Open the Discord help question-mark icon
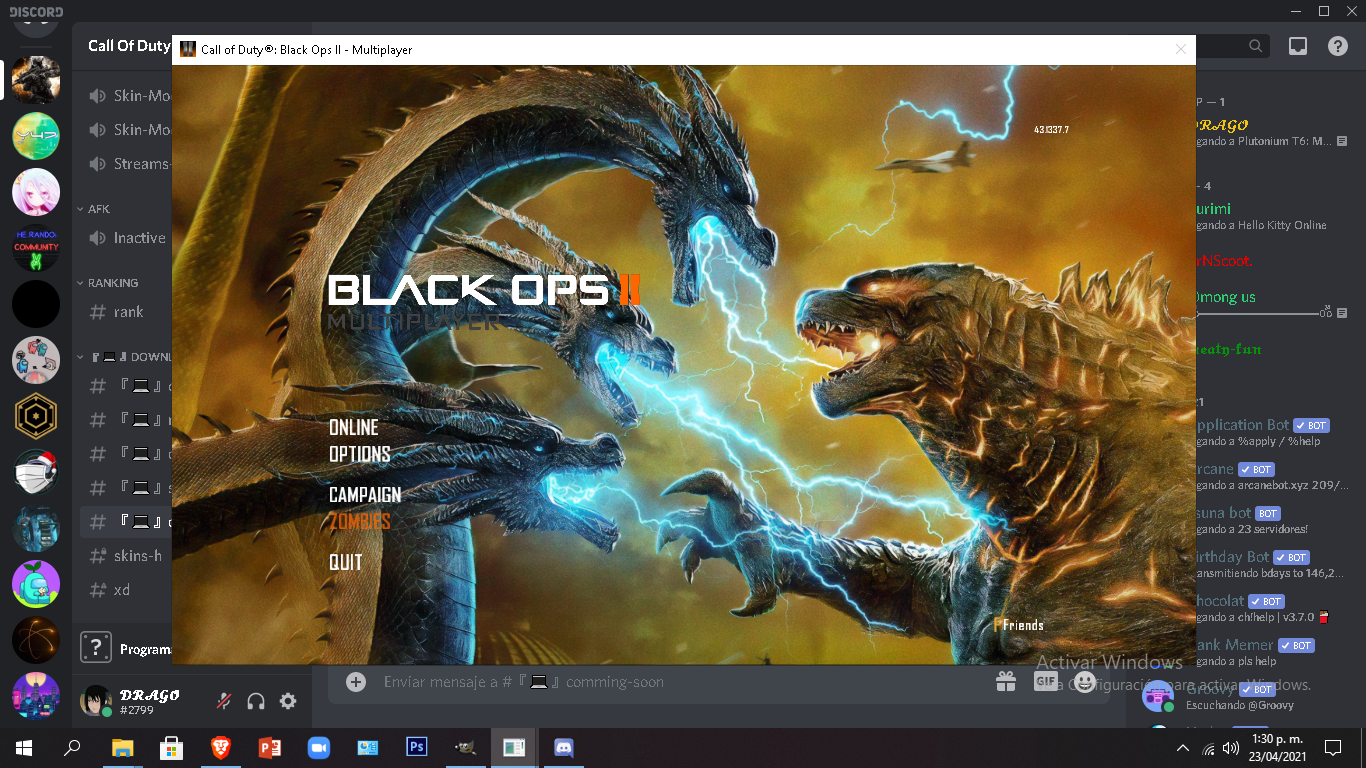 [1337, 46]
